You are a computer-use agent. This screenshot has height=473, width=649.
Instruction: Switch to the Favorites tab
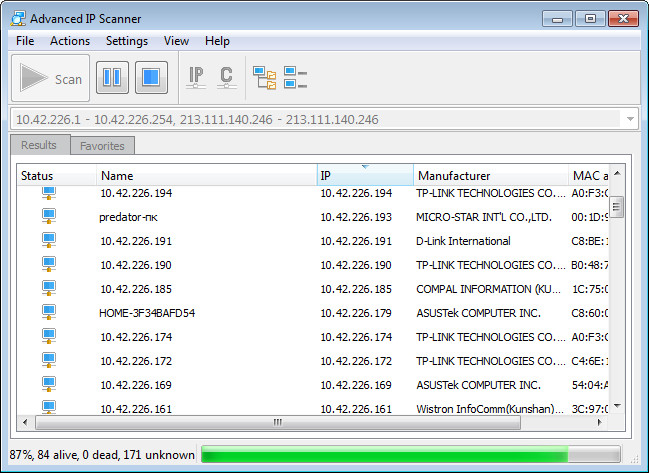pyautogui.click(x=102, y=146)
